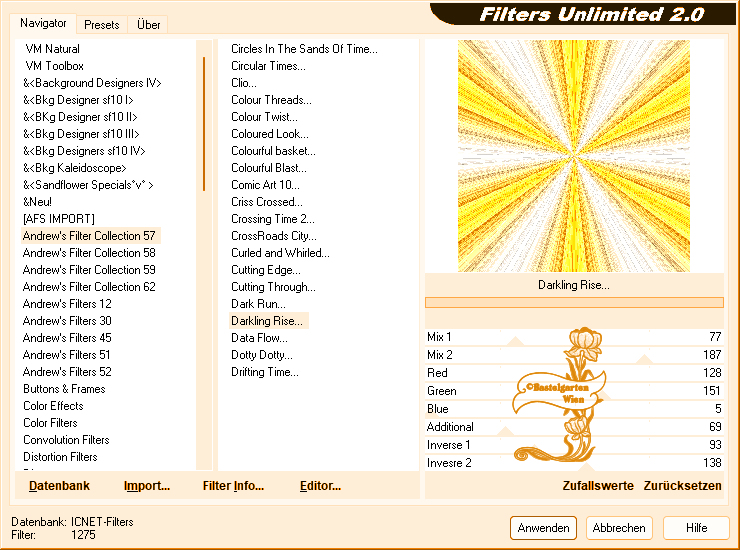Screen dimensions: 740x550
Task: Select &<Sandflower Specials°v°> category
Action: [88, 185]
